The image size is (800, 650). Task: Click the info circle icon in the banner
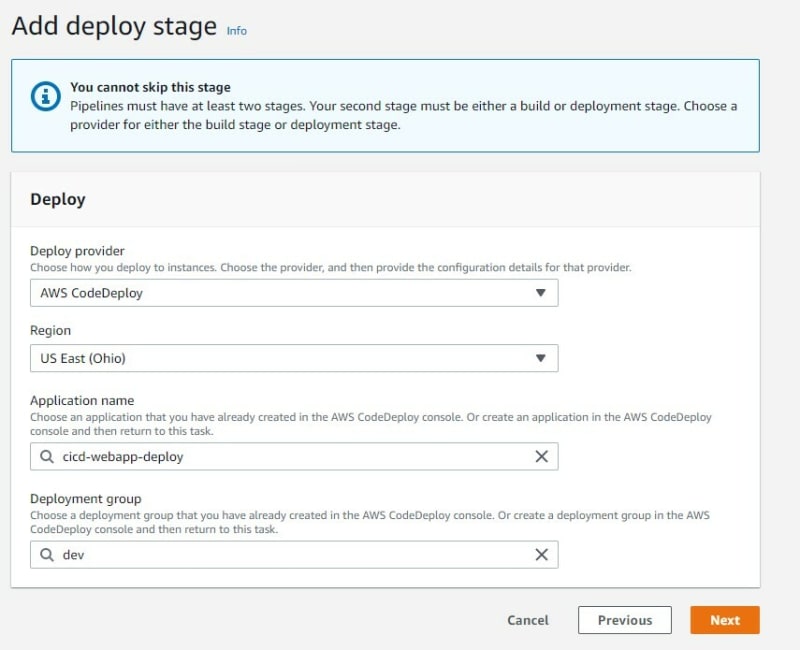pos(45,96)
